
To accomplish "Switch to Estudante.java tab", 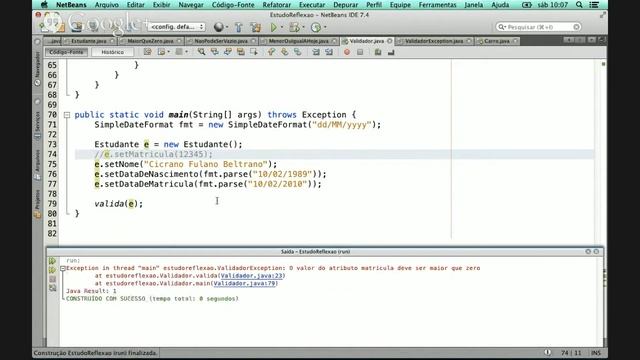I will (89, 41).
